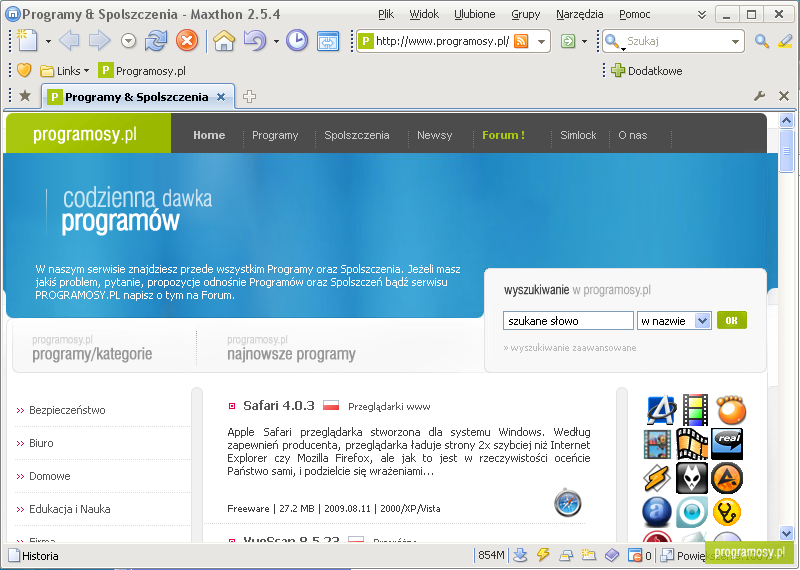Open the Ulubione menu
Screen dimensions: 800x570
pos(474,14)
